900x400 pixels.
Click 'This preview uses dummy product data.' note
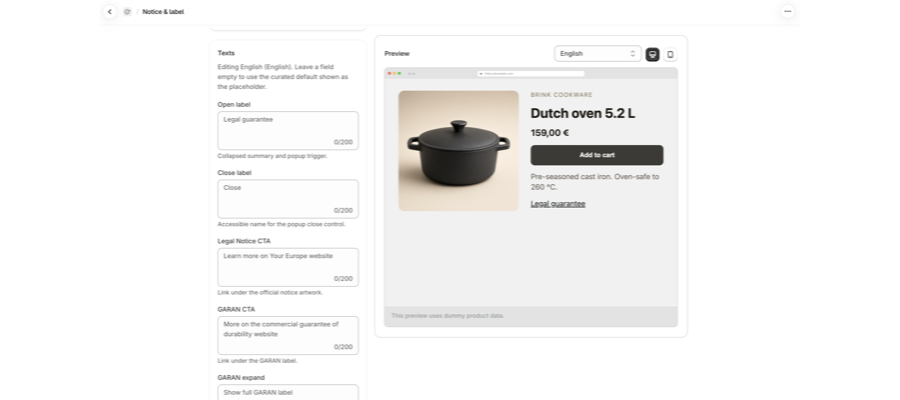448,316
